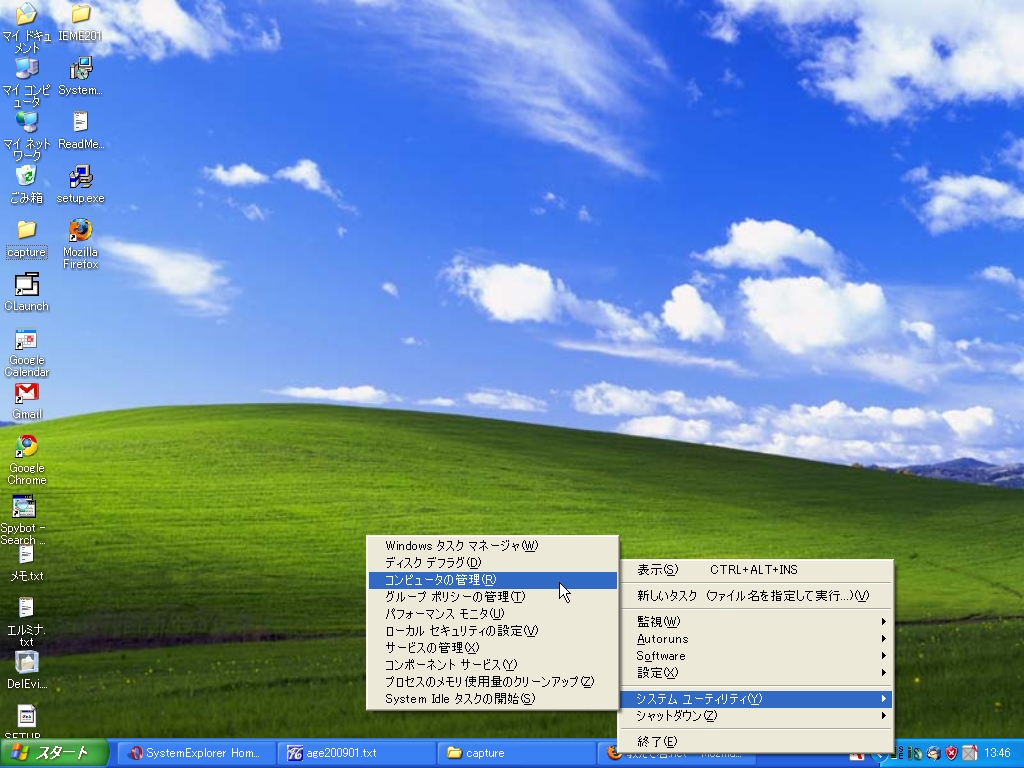The image size is (1024, 768).
Task: Select the Gmail desktop shortcut
Action: click(x=26, y=401)
